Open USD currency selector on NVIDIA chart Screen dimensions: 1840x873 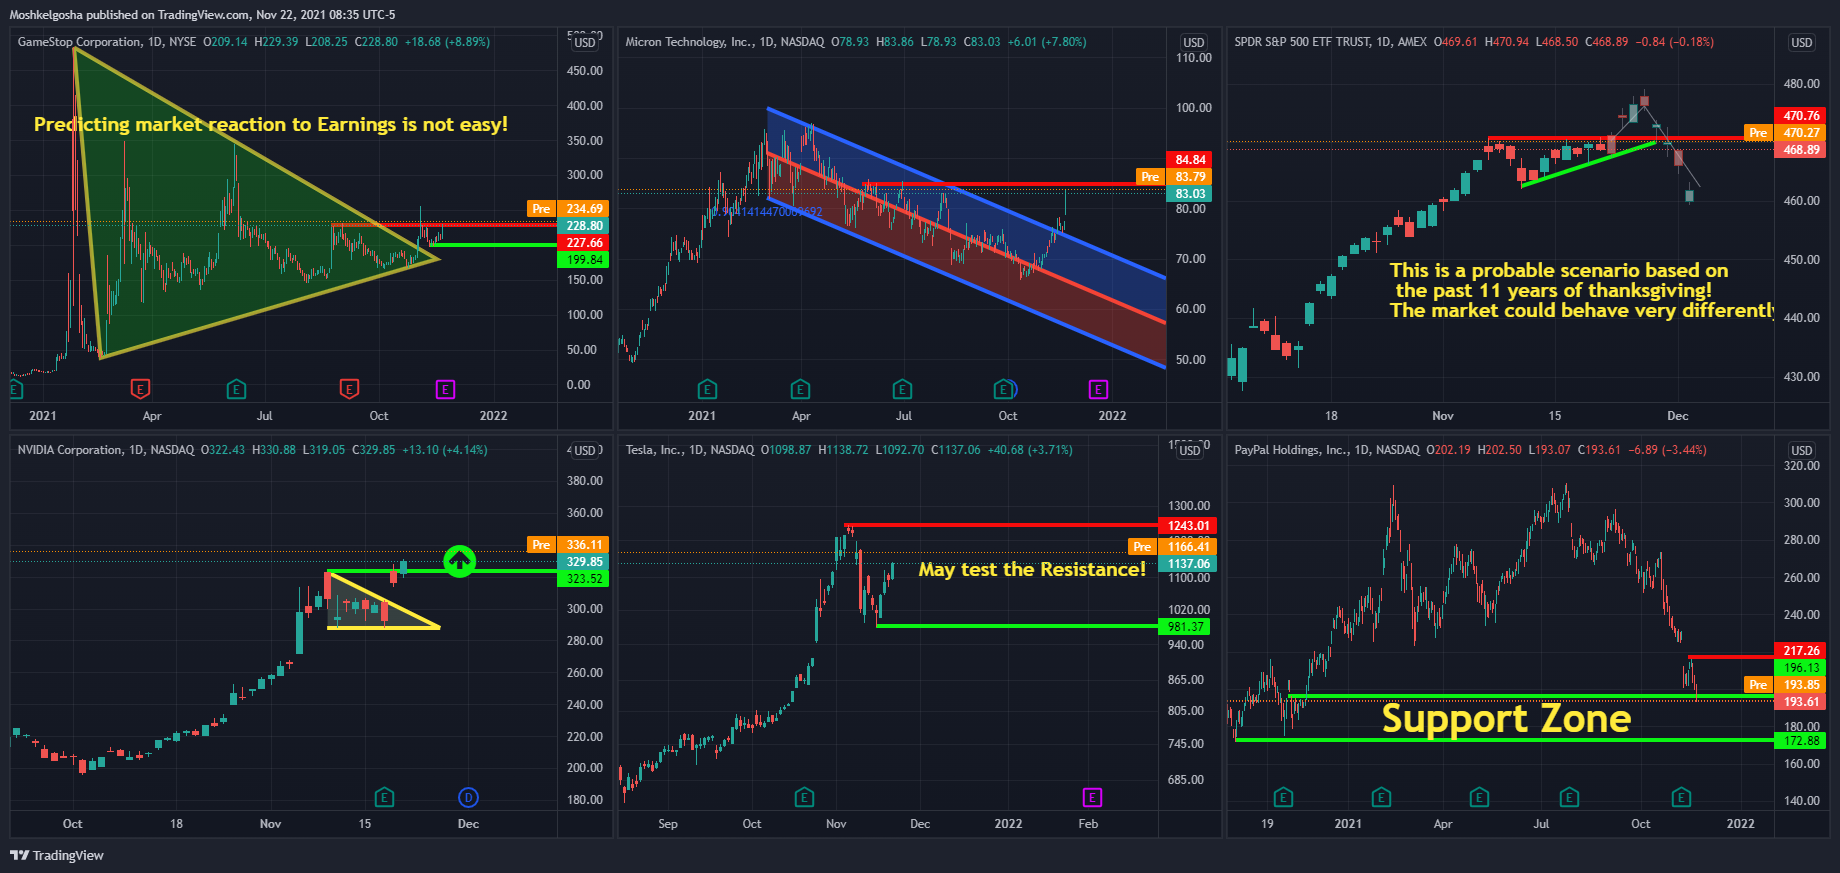tap(585, 450)
